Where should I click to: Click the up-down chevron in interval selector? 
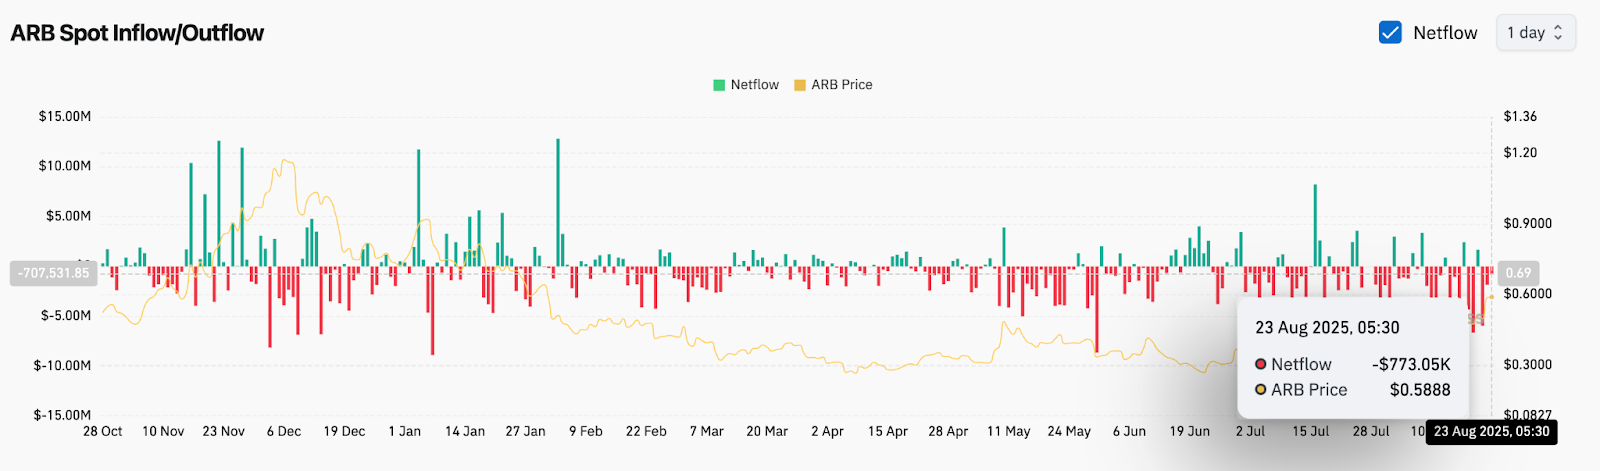coord(1558,33)
